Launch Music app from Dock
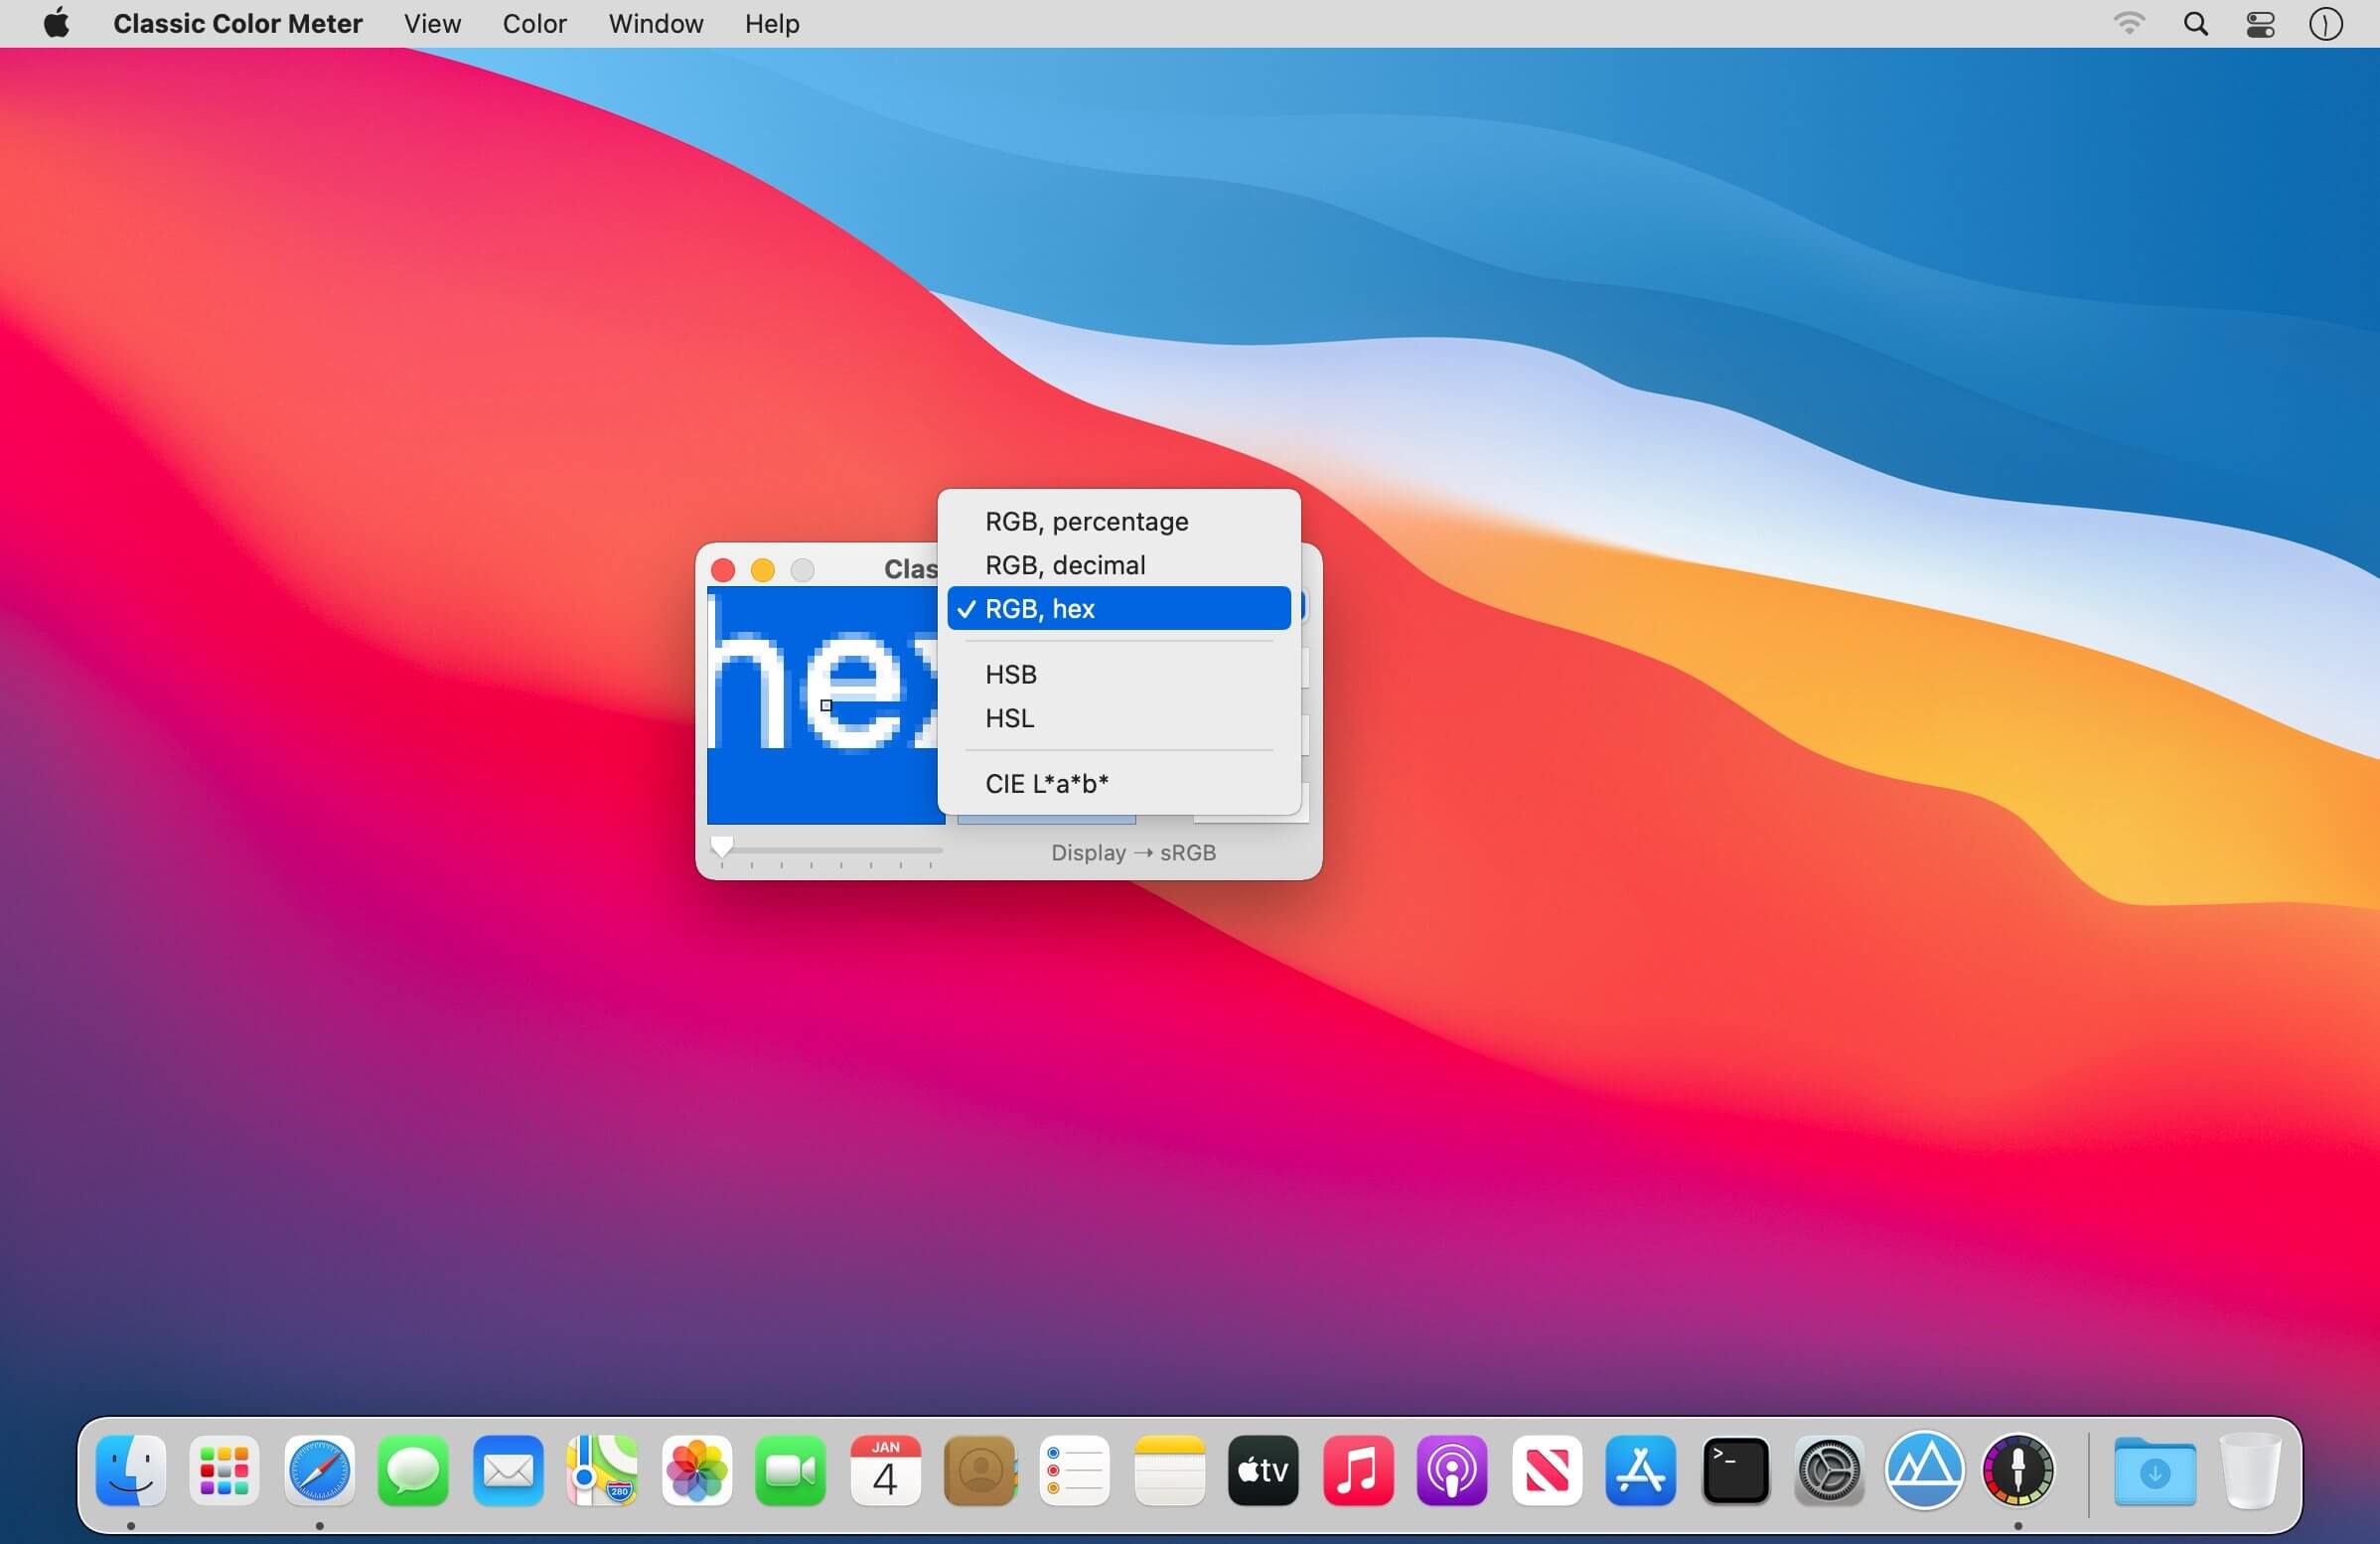 (x=1357, y=1470)
